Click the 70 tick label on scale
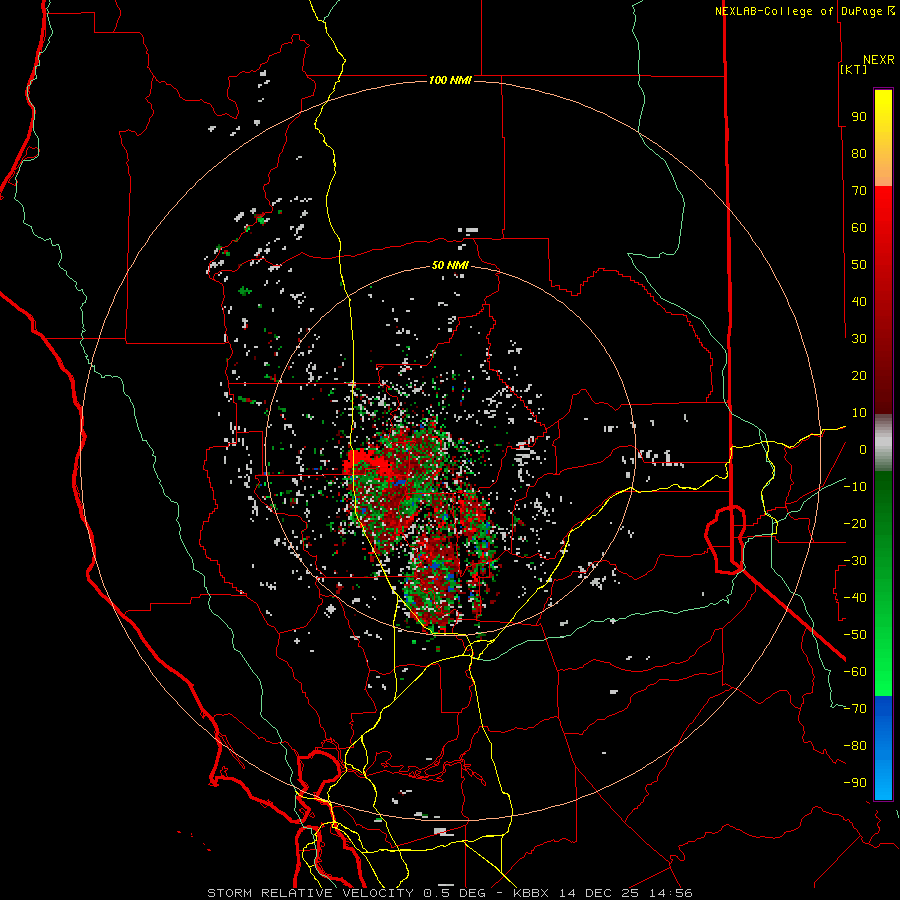The height and width of the screenshot is (900, 900). 859,191
